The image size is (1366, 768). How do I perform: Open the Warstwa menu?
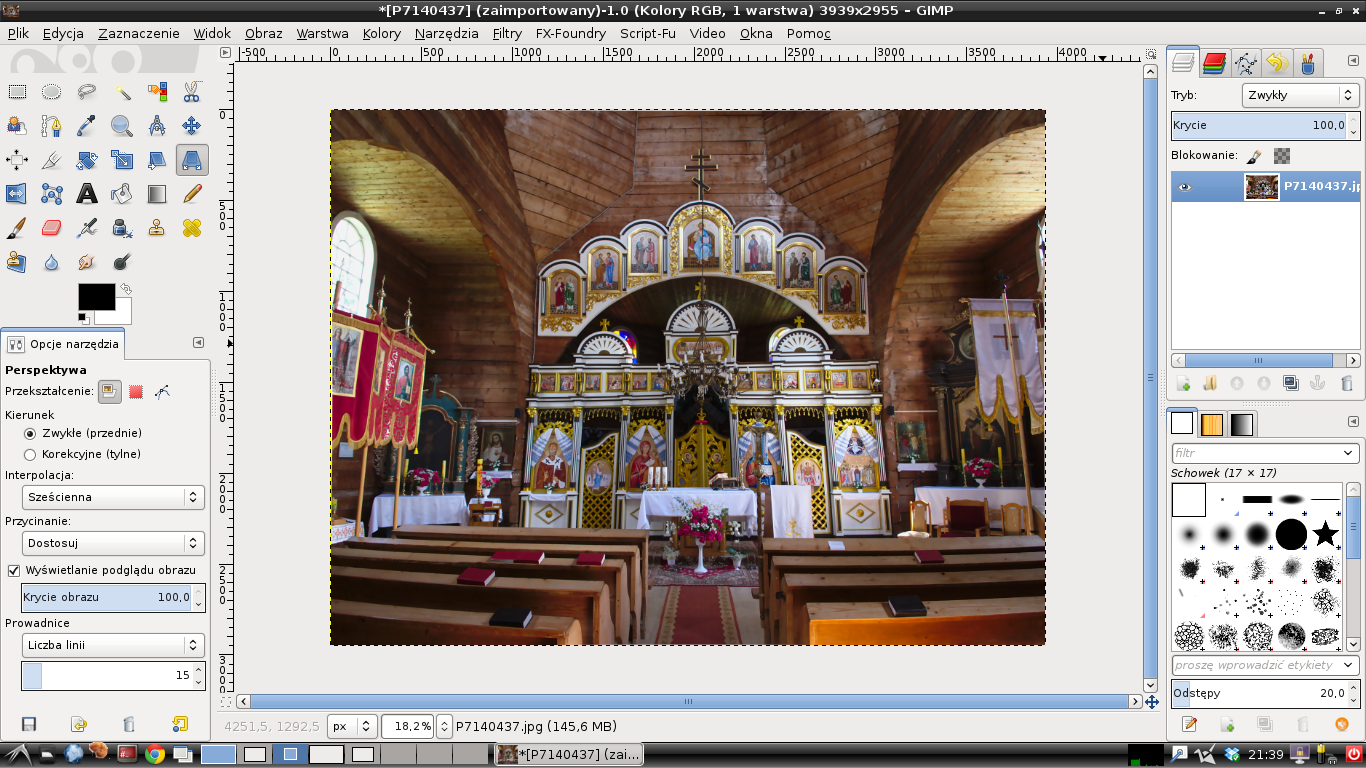[x=322, y=33]
